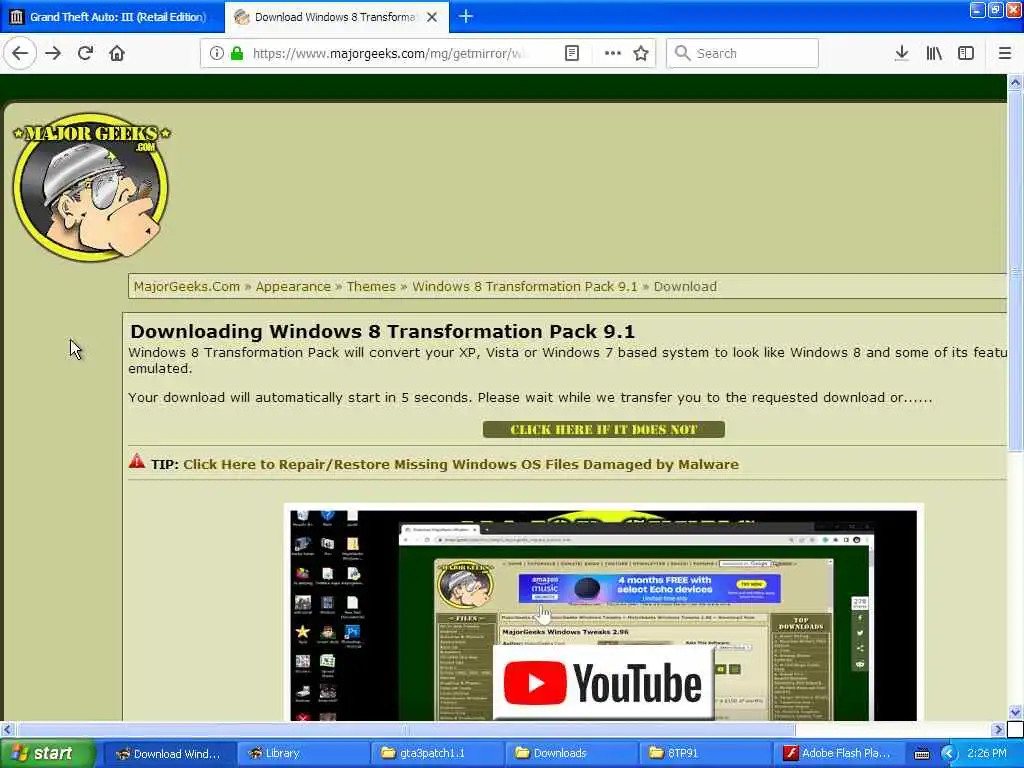Viewport: 1024px width, 768px height.
Task: Click horizontal scrollbar right arrow
Action: point(998,729)
